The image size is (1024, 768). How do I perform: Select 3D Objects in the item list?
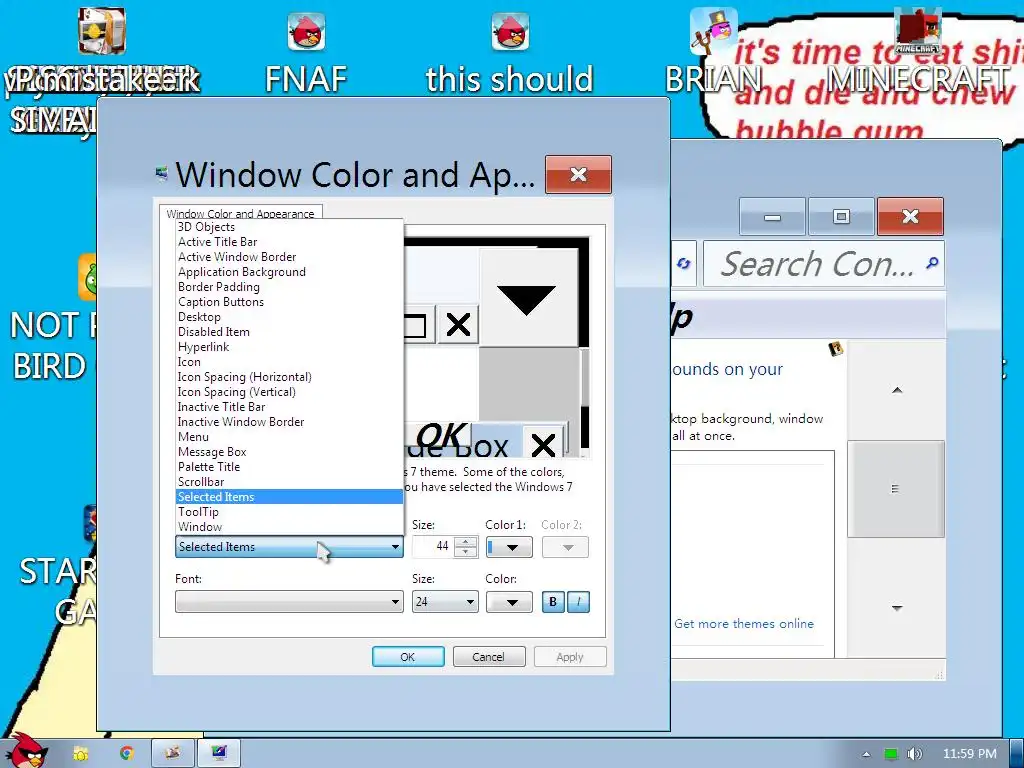point(289,227)
